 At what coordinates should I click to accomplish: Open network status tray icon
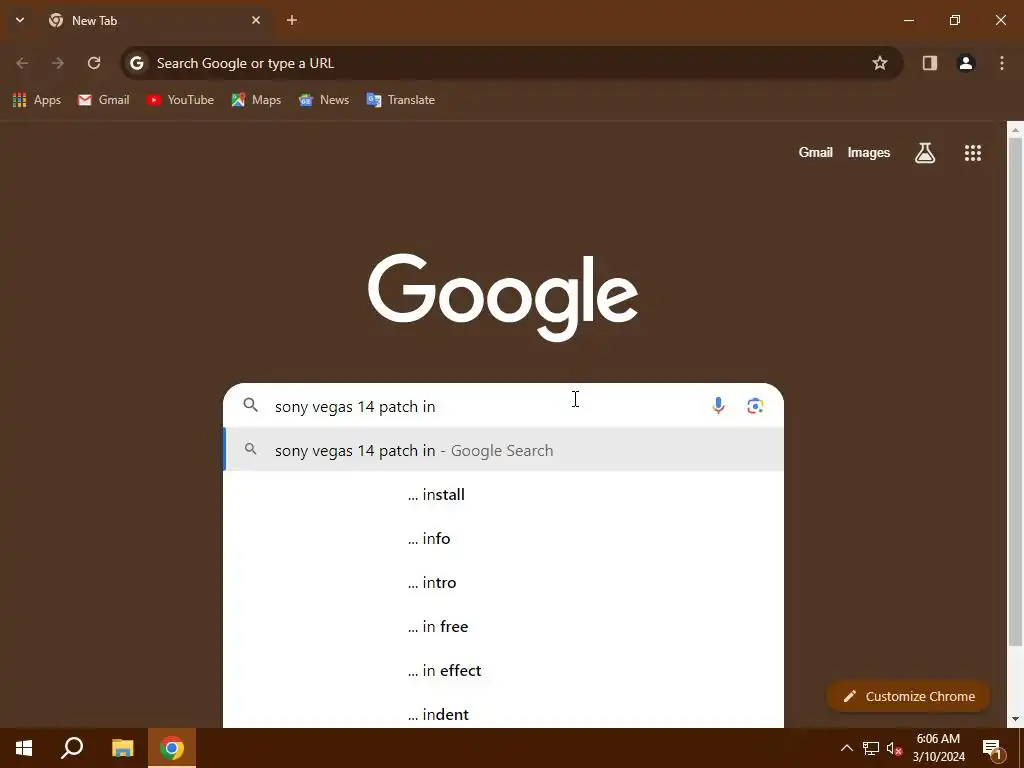pos(871,748)
